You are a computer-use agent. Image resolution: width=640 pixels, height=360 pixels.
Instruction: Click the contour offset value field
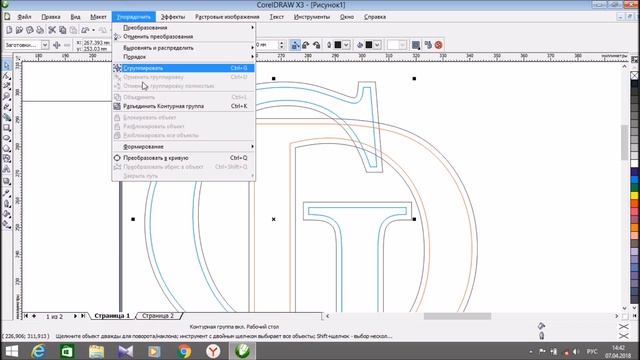[266, 45]
